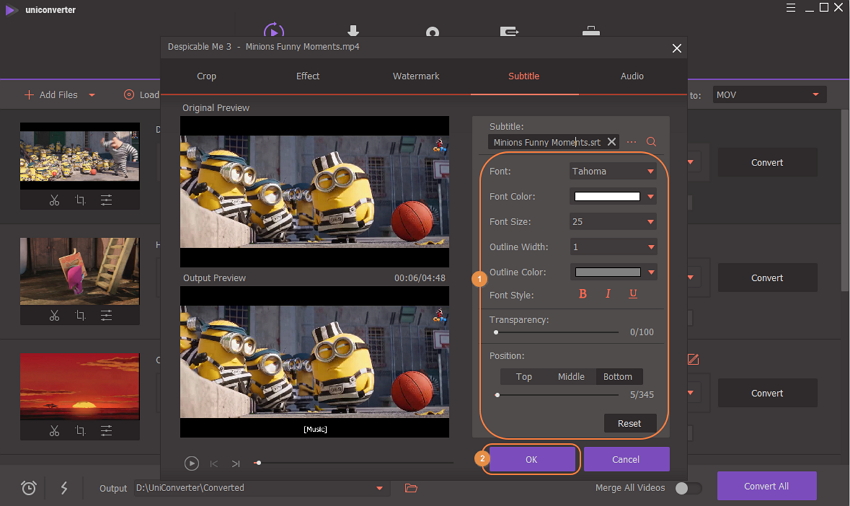This screenshot has width=850, height=506.
Task: Click the high speed conversion lightning icon
Action: [x=64, y=488]
